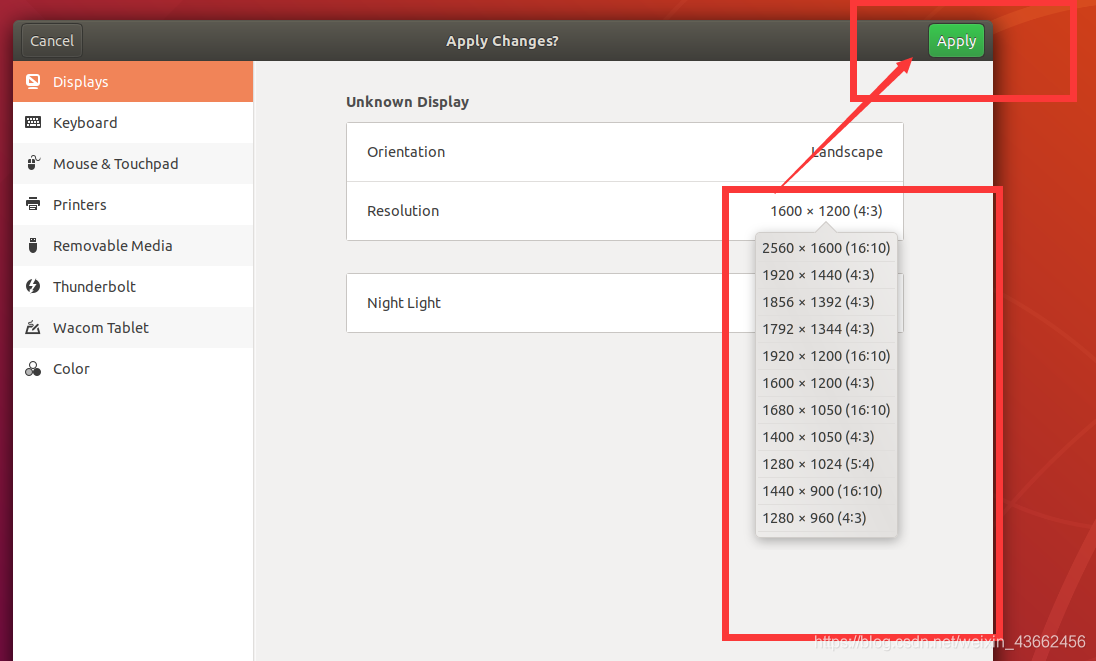Click the Printers icon in sidebar

coord(33,204)
